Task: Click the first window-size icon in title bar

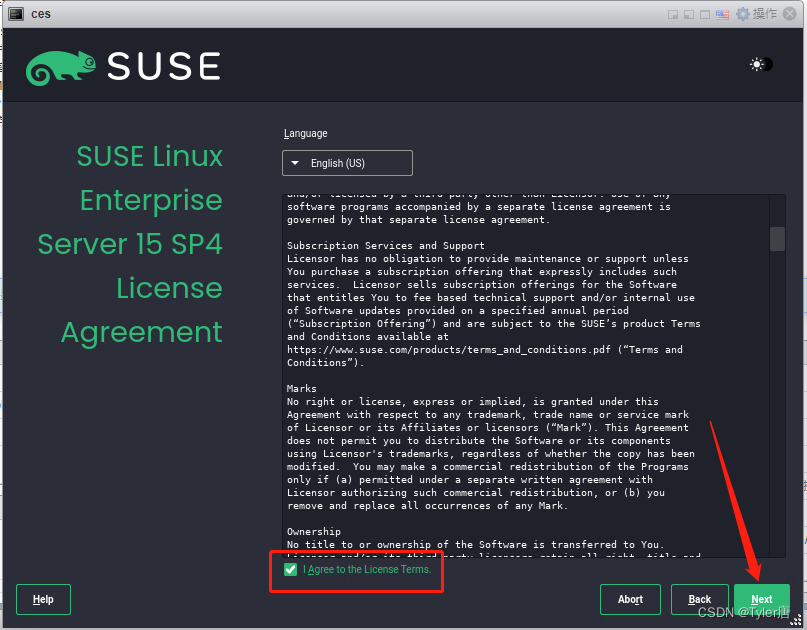Action: point(673,14)
